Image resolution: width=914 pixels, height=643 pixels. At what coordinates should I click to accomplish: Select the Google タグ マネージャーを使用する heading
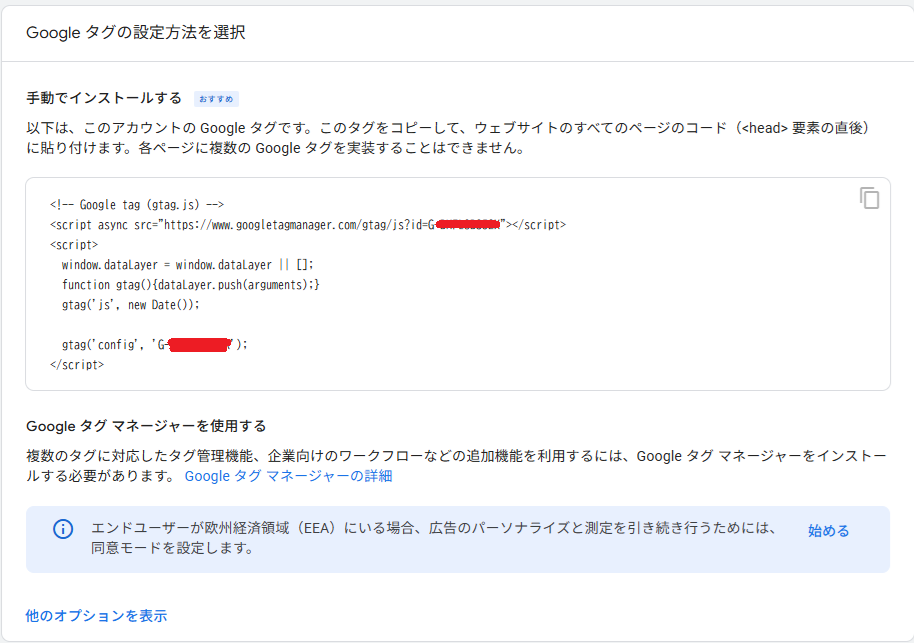tap(146, 426)
